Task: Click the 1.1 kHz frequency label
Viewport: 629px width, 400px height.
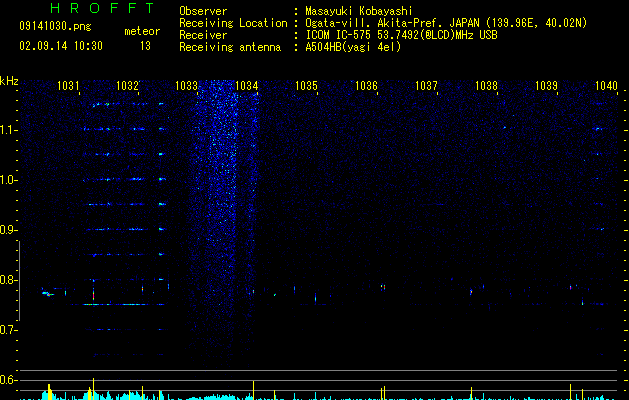Action: point(8,130)
